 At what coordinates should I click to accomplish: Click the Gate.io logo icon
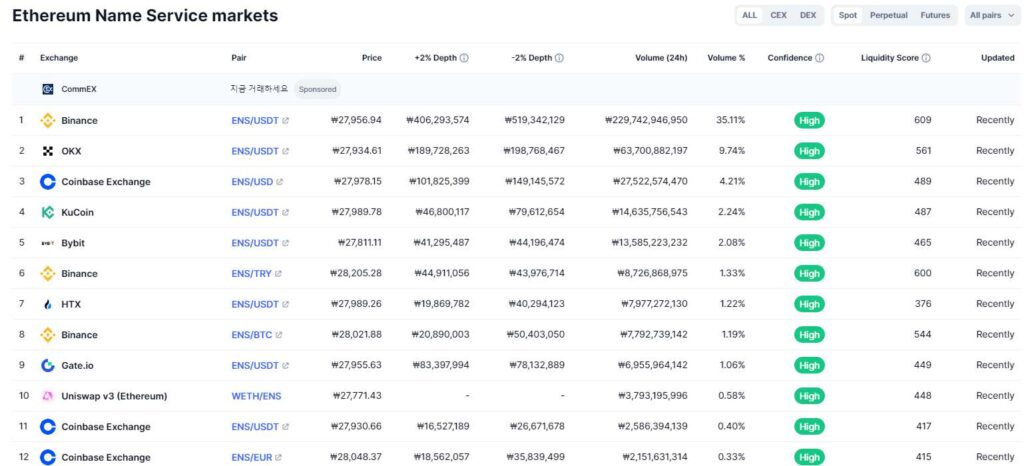[48, 365]
